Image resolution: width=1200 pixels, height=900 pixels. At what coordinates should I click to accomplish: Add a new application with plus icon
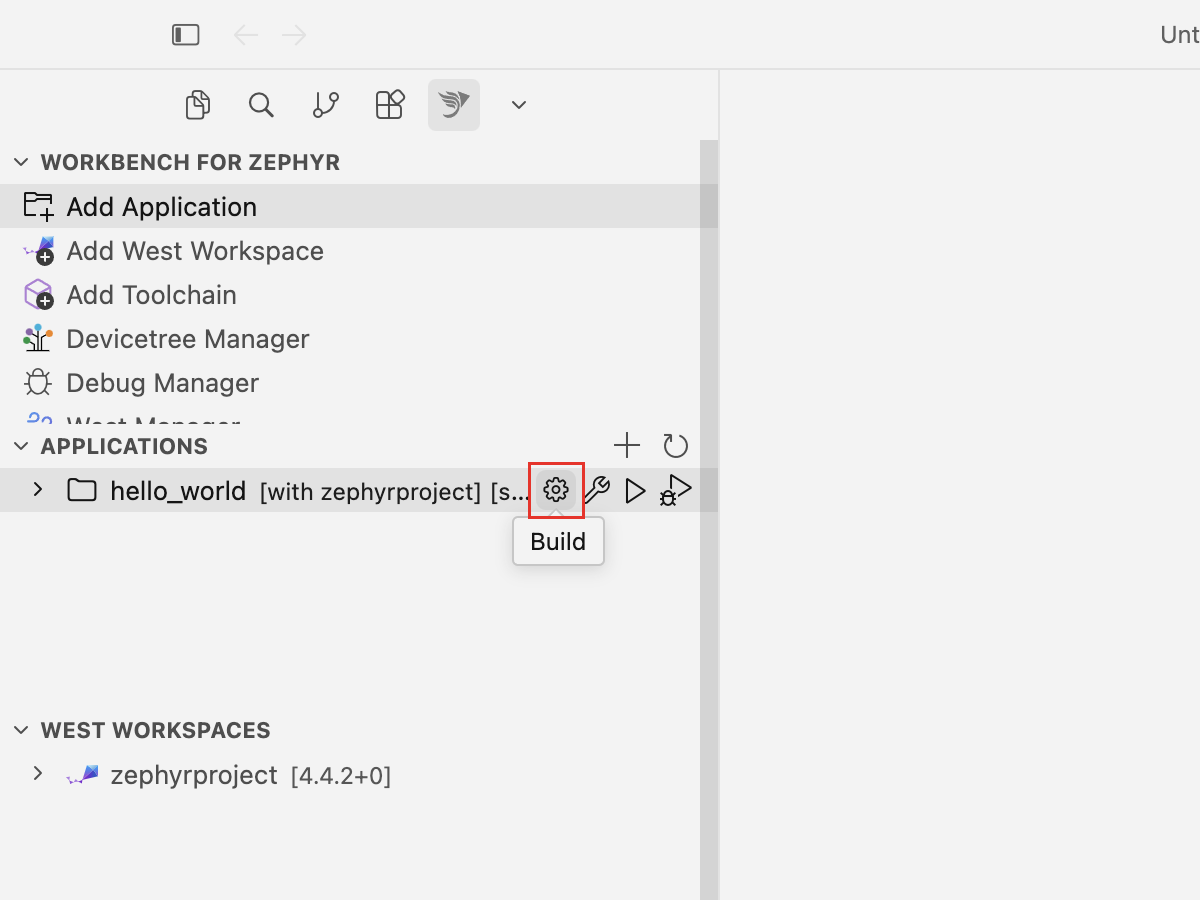pos(627,446)
